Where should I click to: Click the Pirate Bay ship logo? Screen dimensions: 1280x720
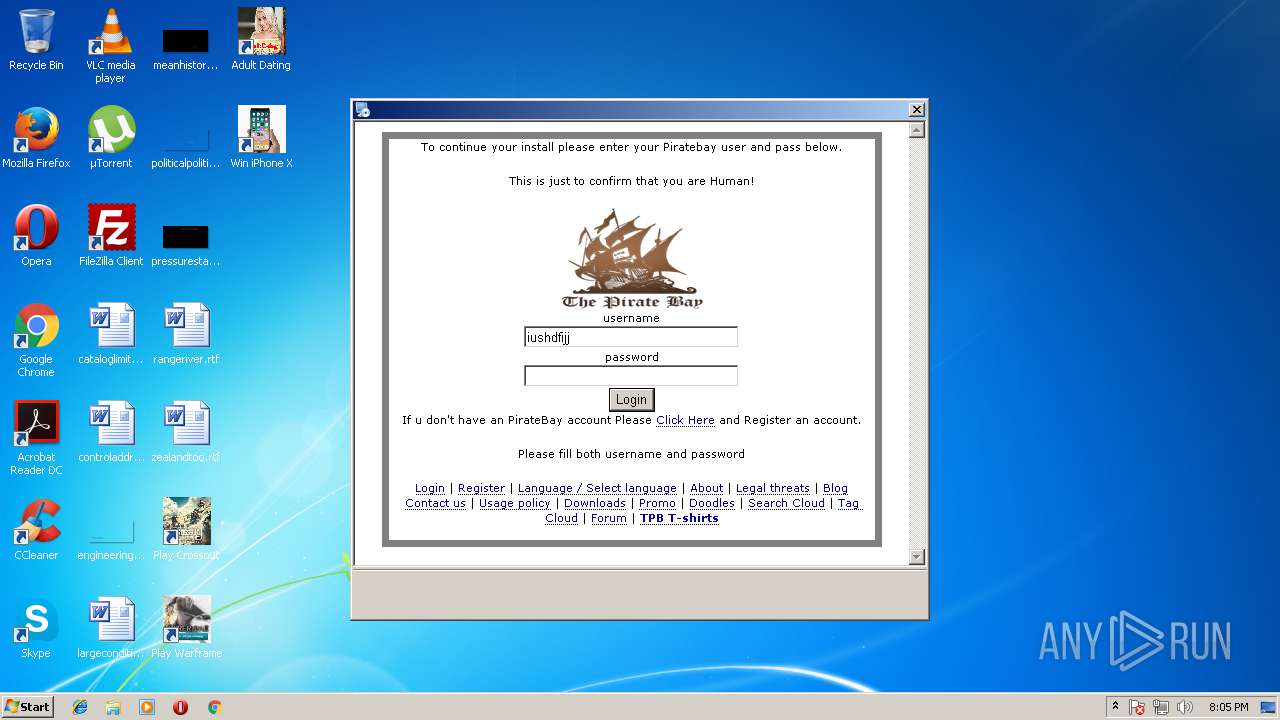(x=632, y=258)
